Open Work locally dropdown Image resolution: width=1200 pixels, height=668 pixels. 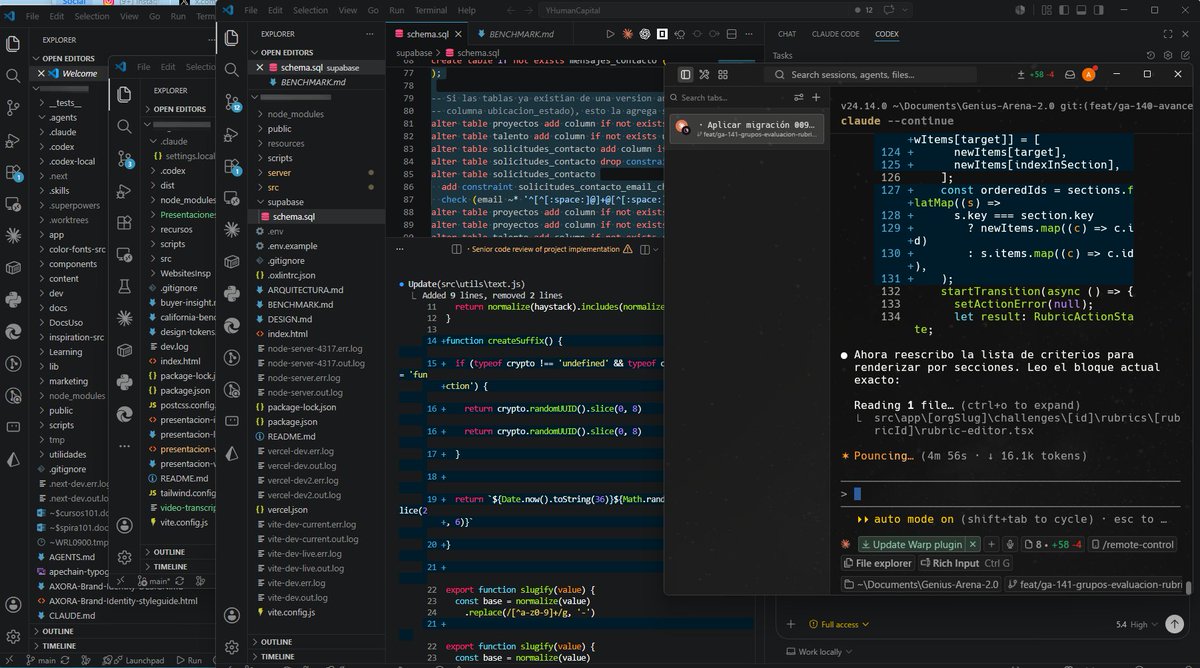(817, 652)
